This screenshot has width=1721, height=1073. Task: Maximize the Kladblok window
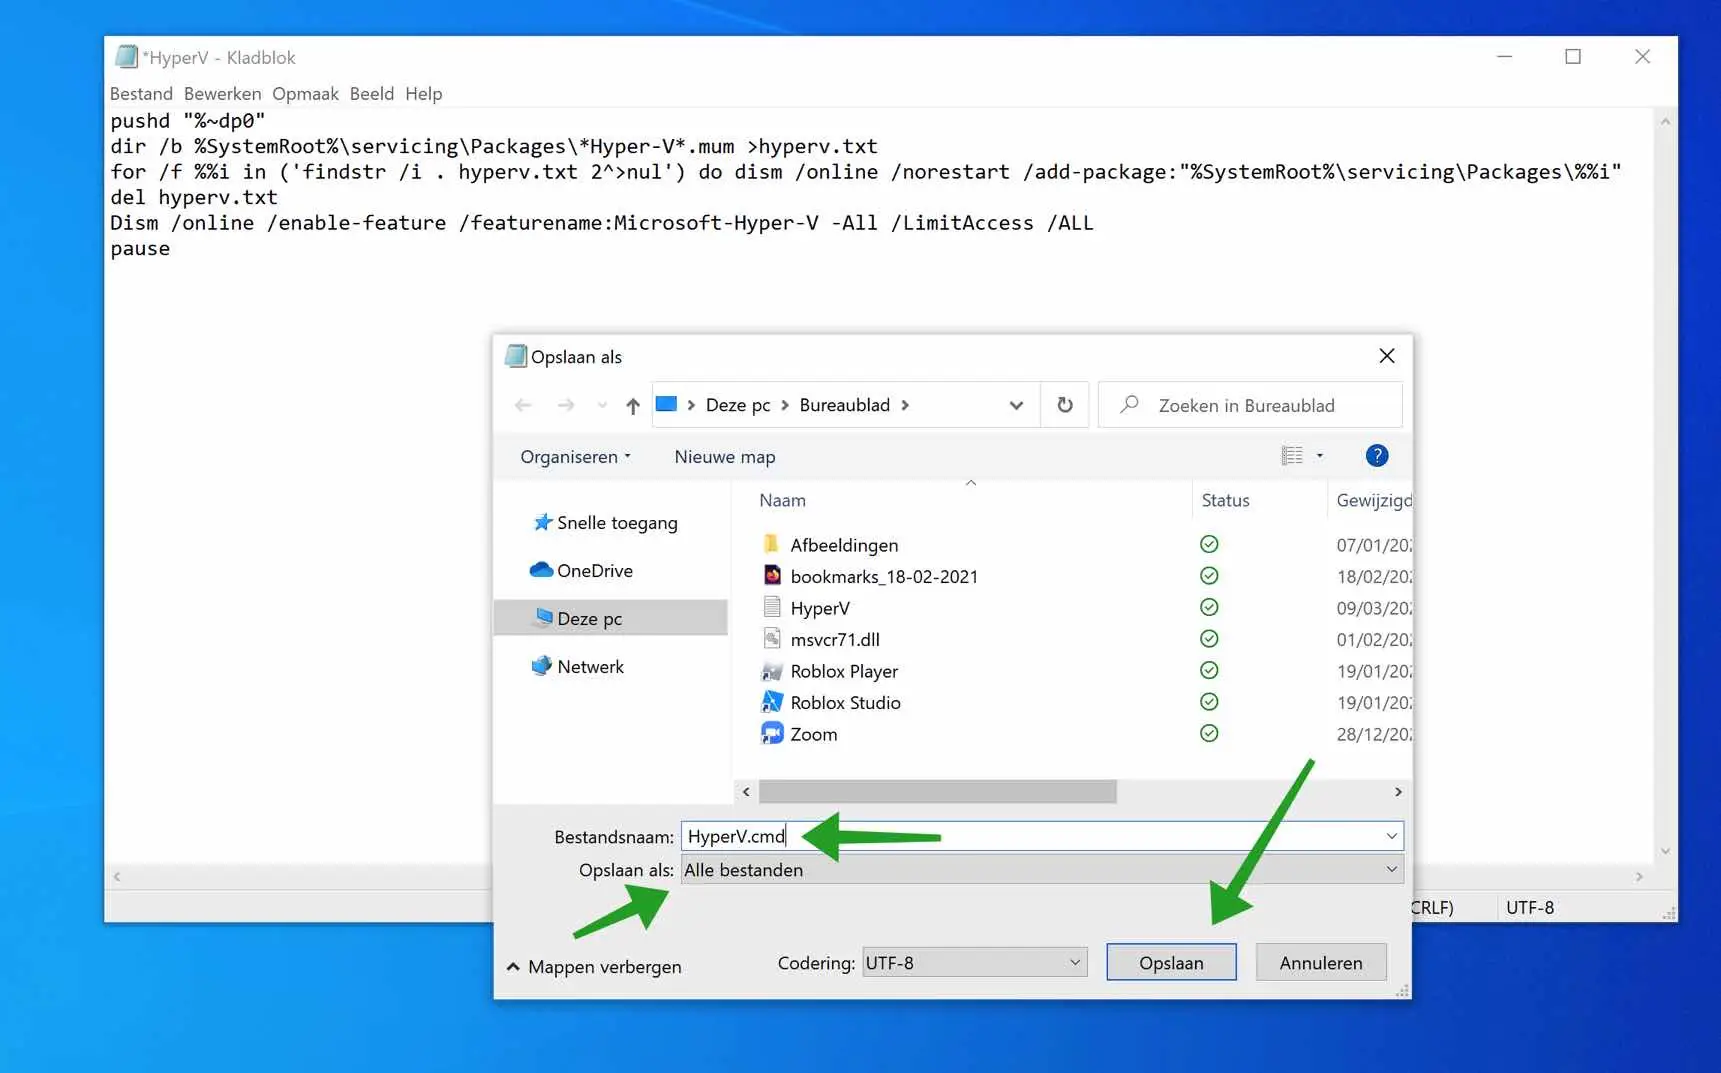1573,57
